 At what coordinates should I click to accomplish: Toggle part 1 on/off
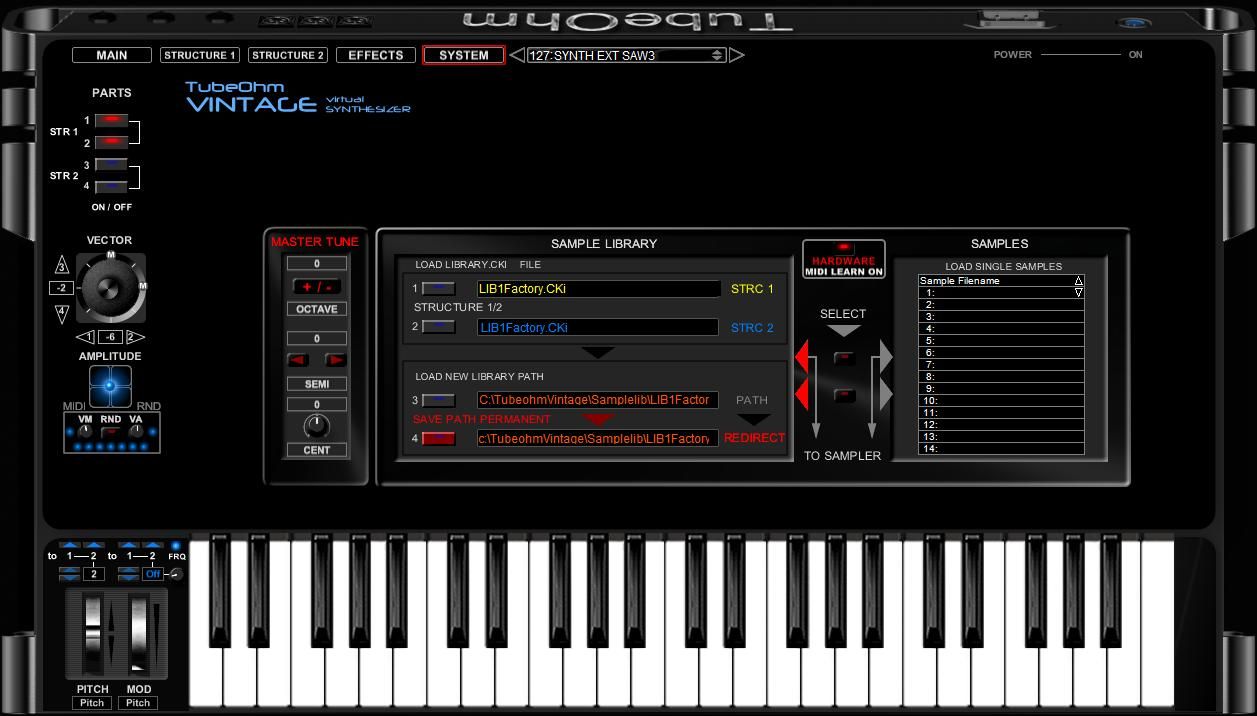pos(111,120)
